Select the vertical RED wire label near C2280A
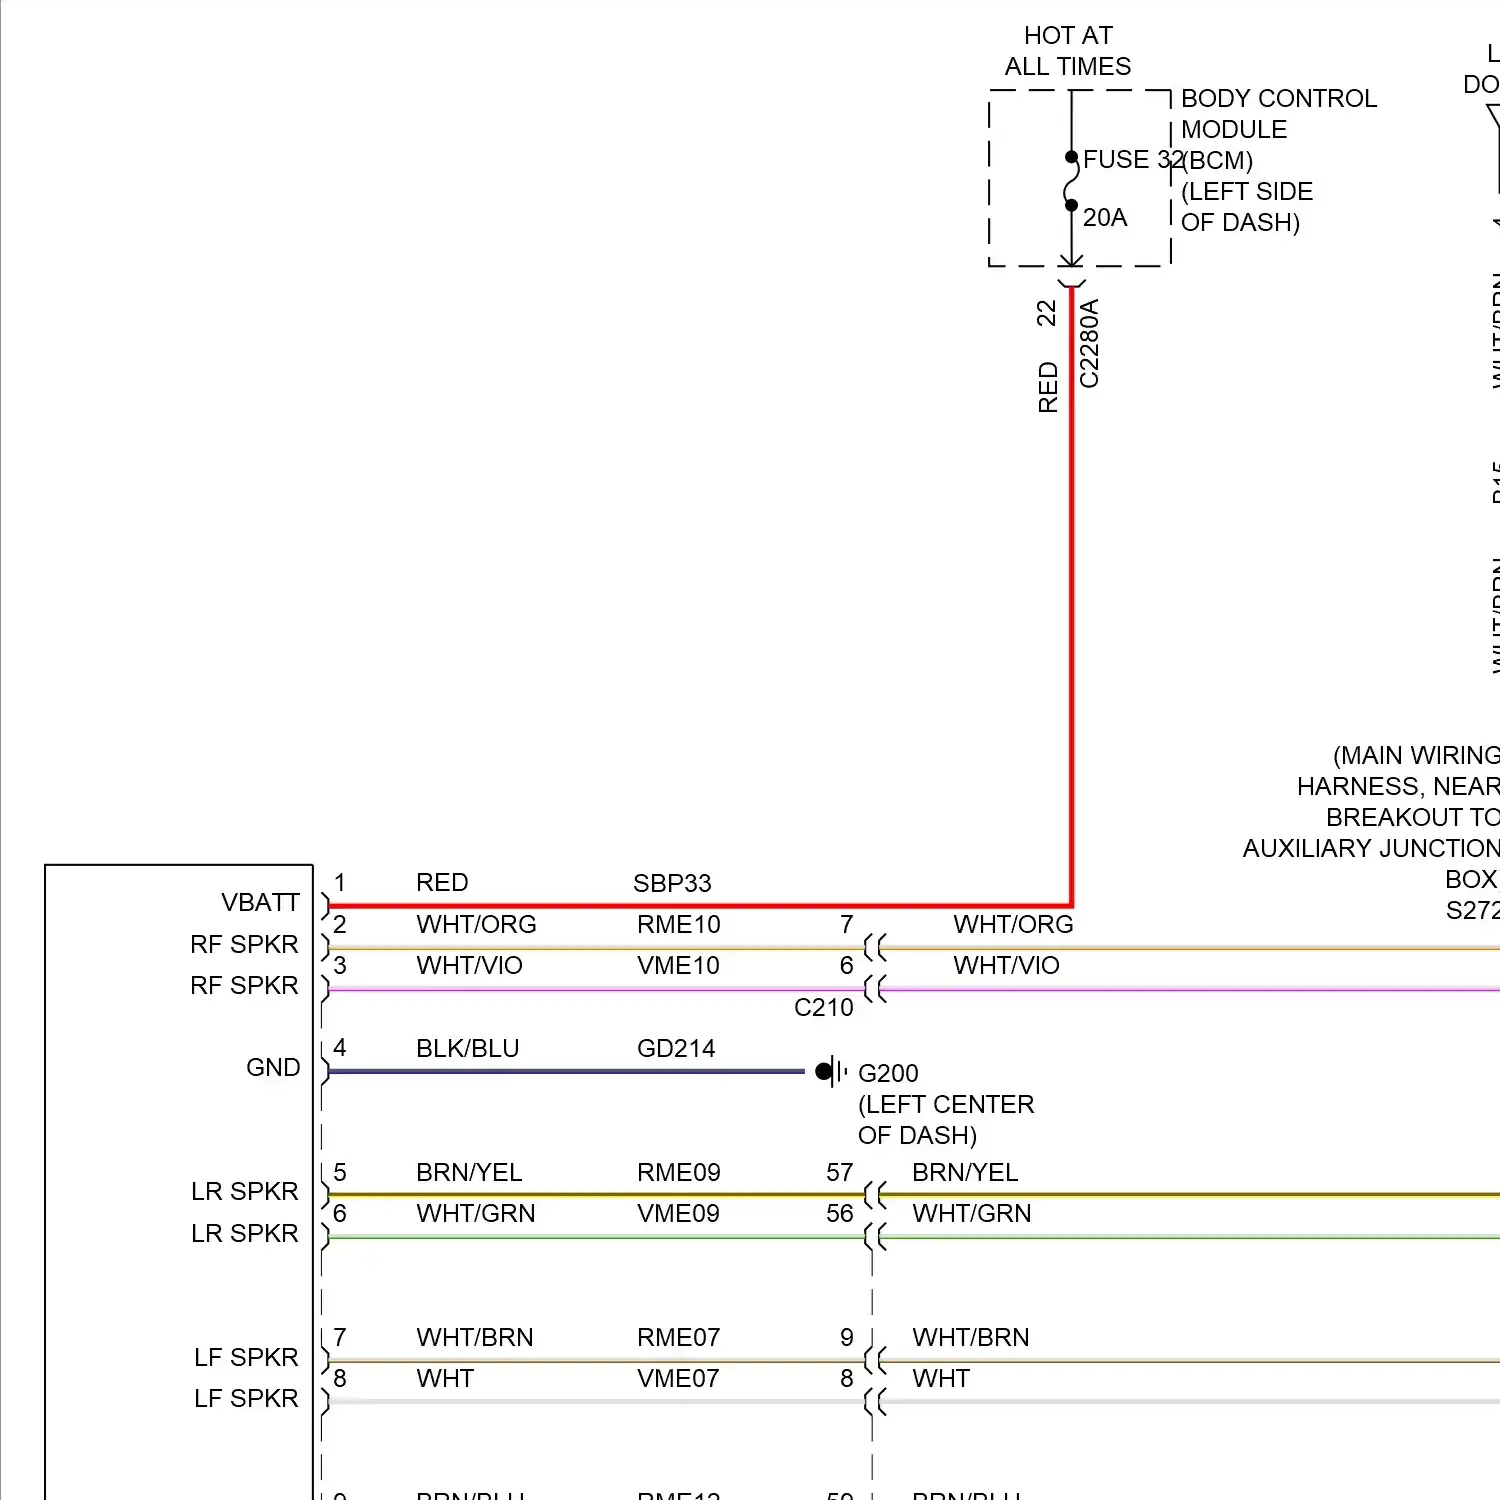This screenshot has width=1500, height=1500. [x=1048, y=387]
